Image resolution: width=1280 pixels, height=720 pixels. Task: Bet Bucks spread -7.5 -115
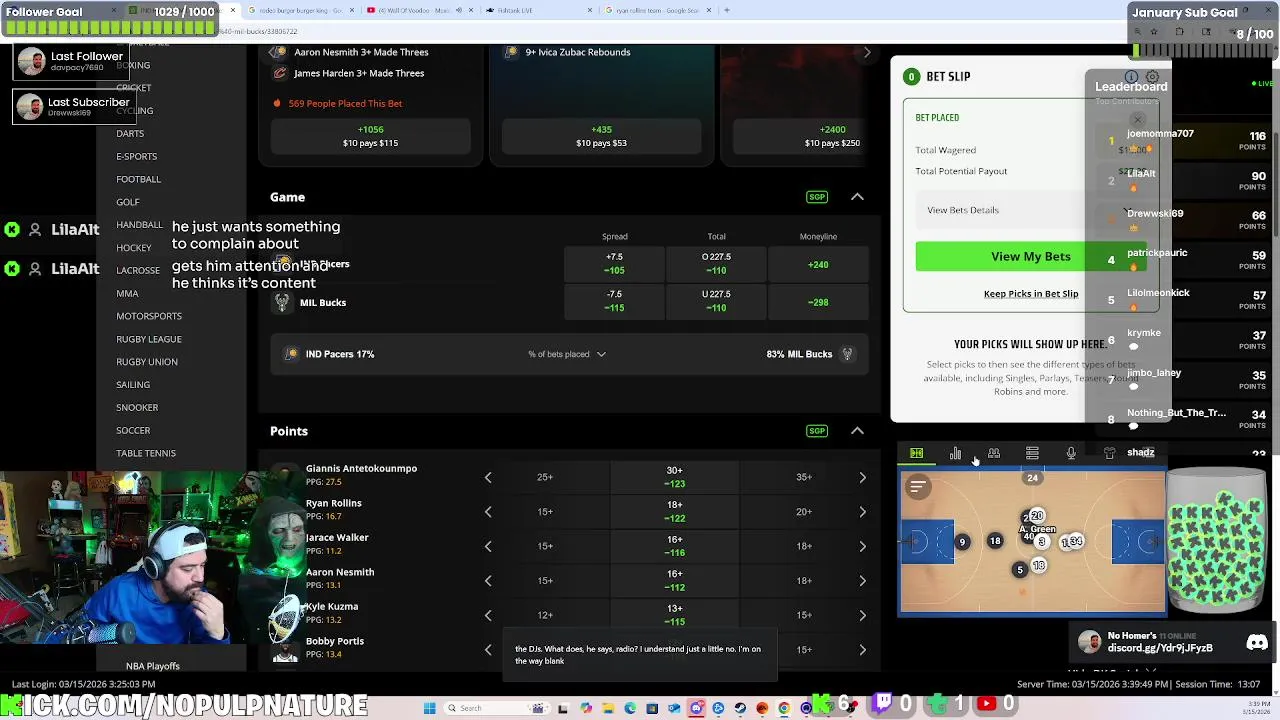(x=615, y=301)
